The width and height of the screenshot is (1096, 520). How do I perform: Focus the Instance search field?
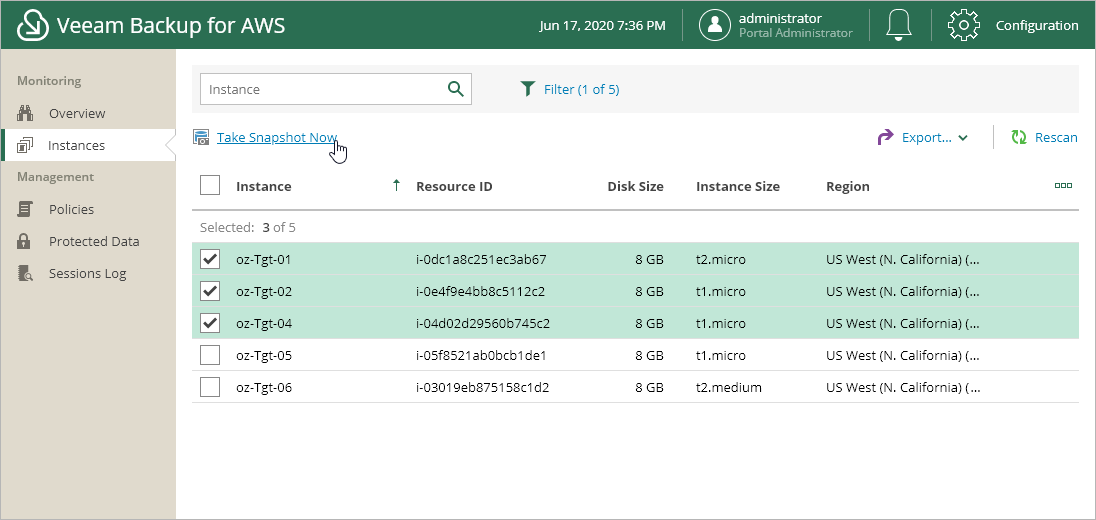click(336, 89)
